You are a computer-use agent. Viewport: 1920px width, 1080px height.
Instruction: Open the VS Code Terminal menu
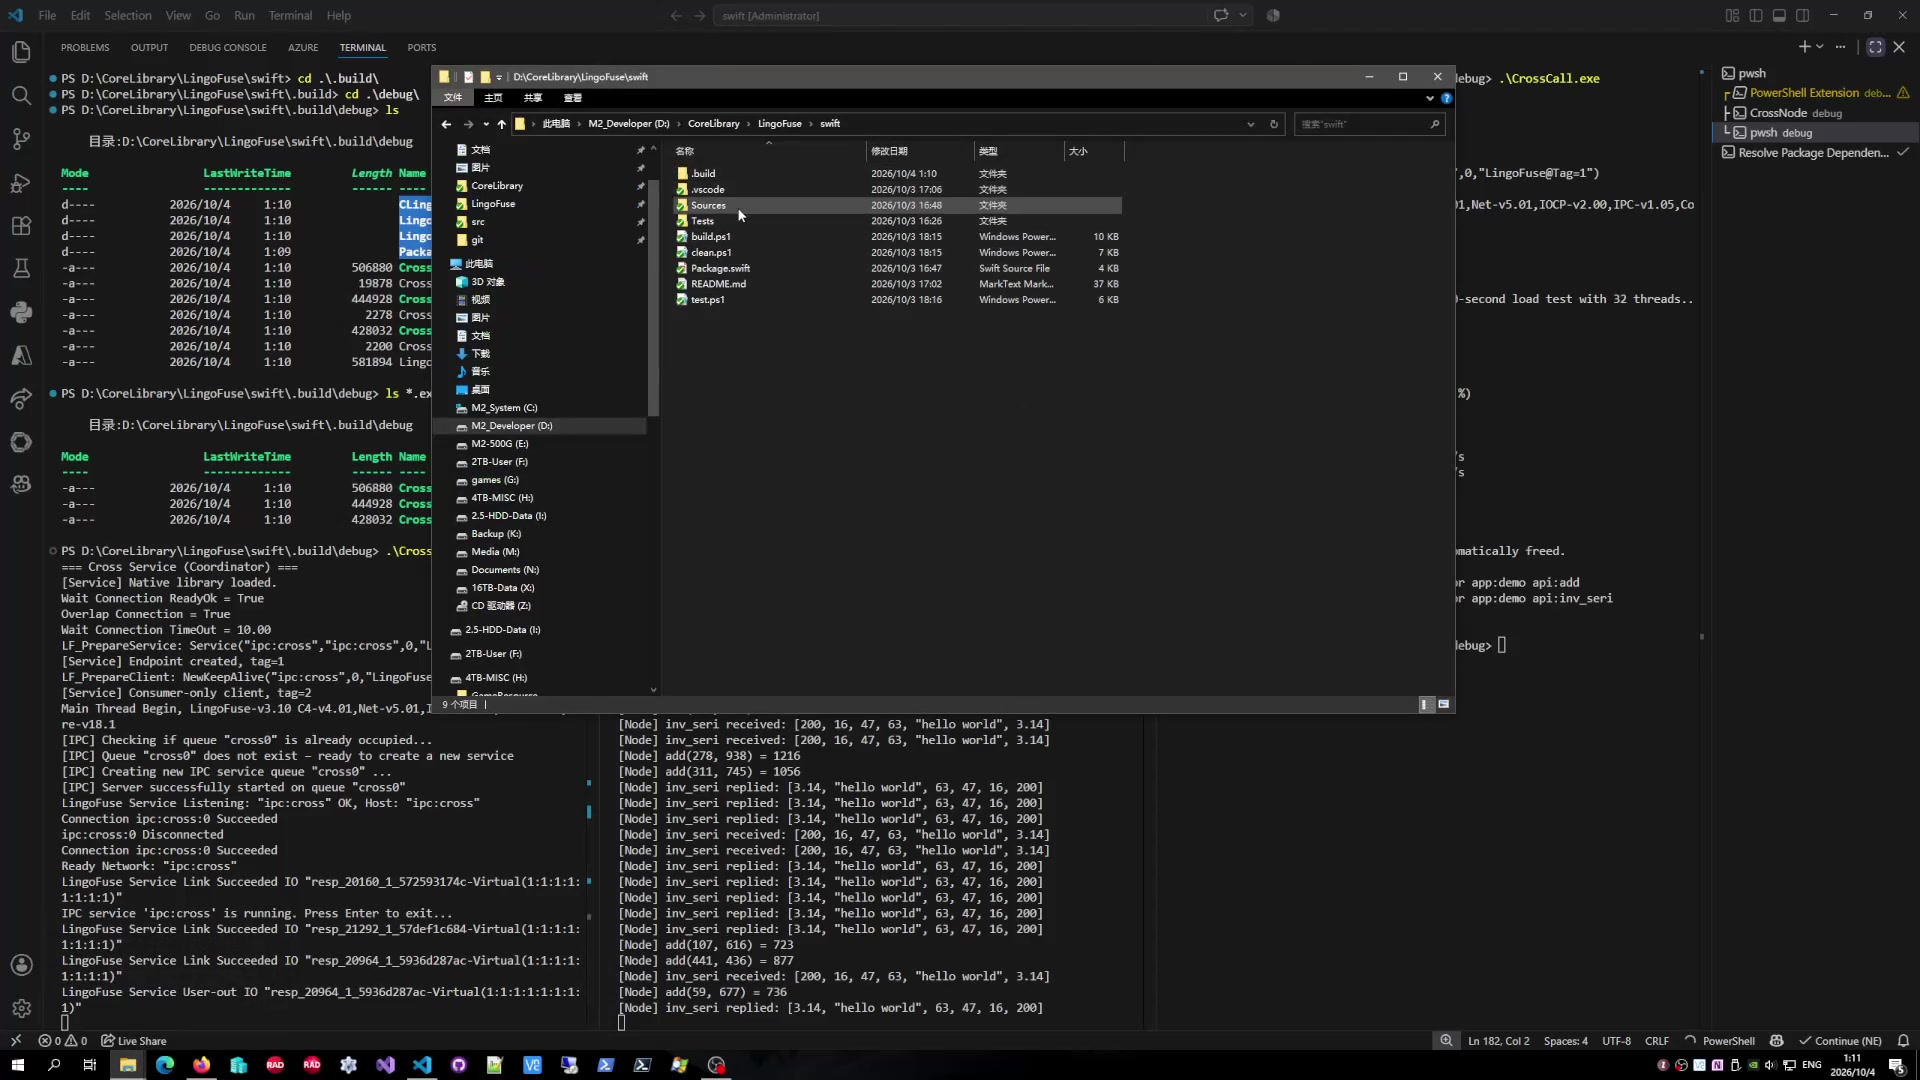pyautogui.click(x=290, y=16)
